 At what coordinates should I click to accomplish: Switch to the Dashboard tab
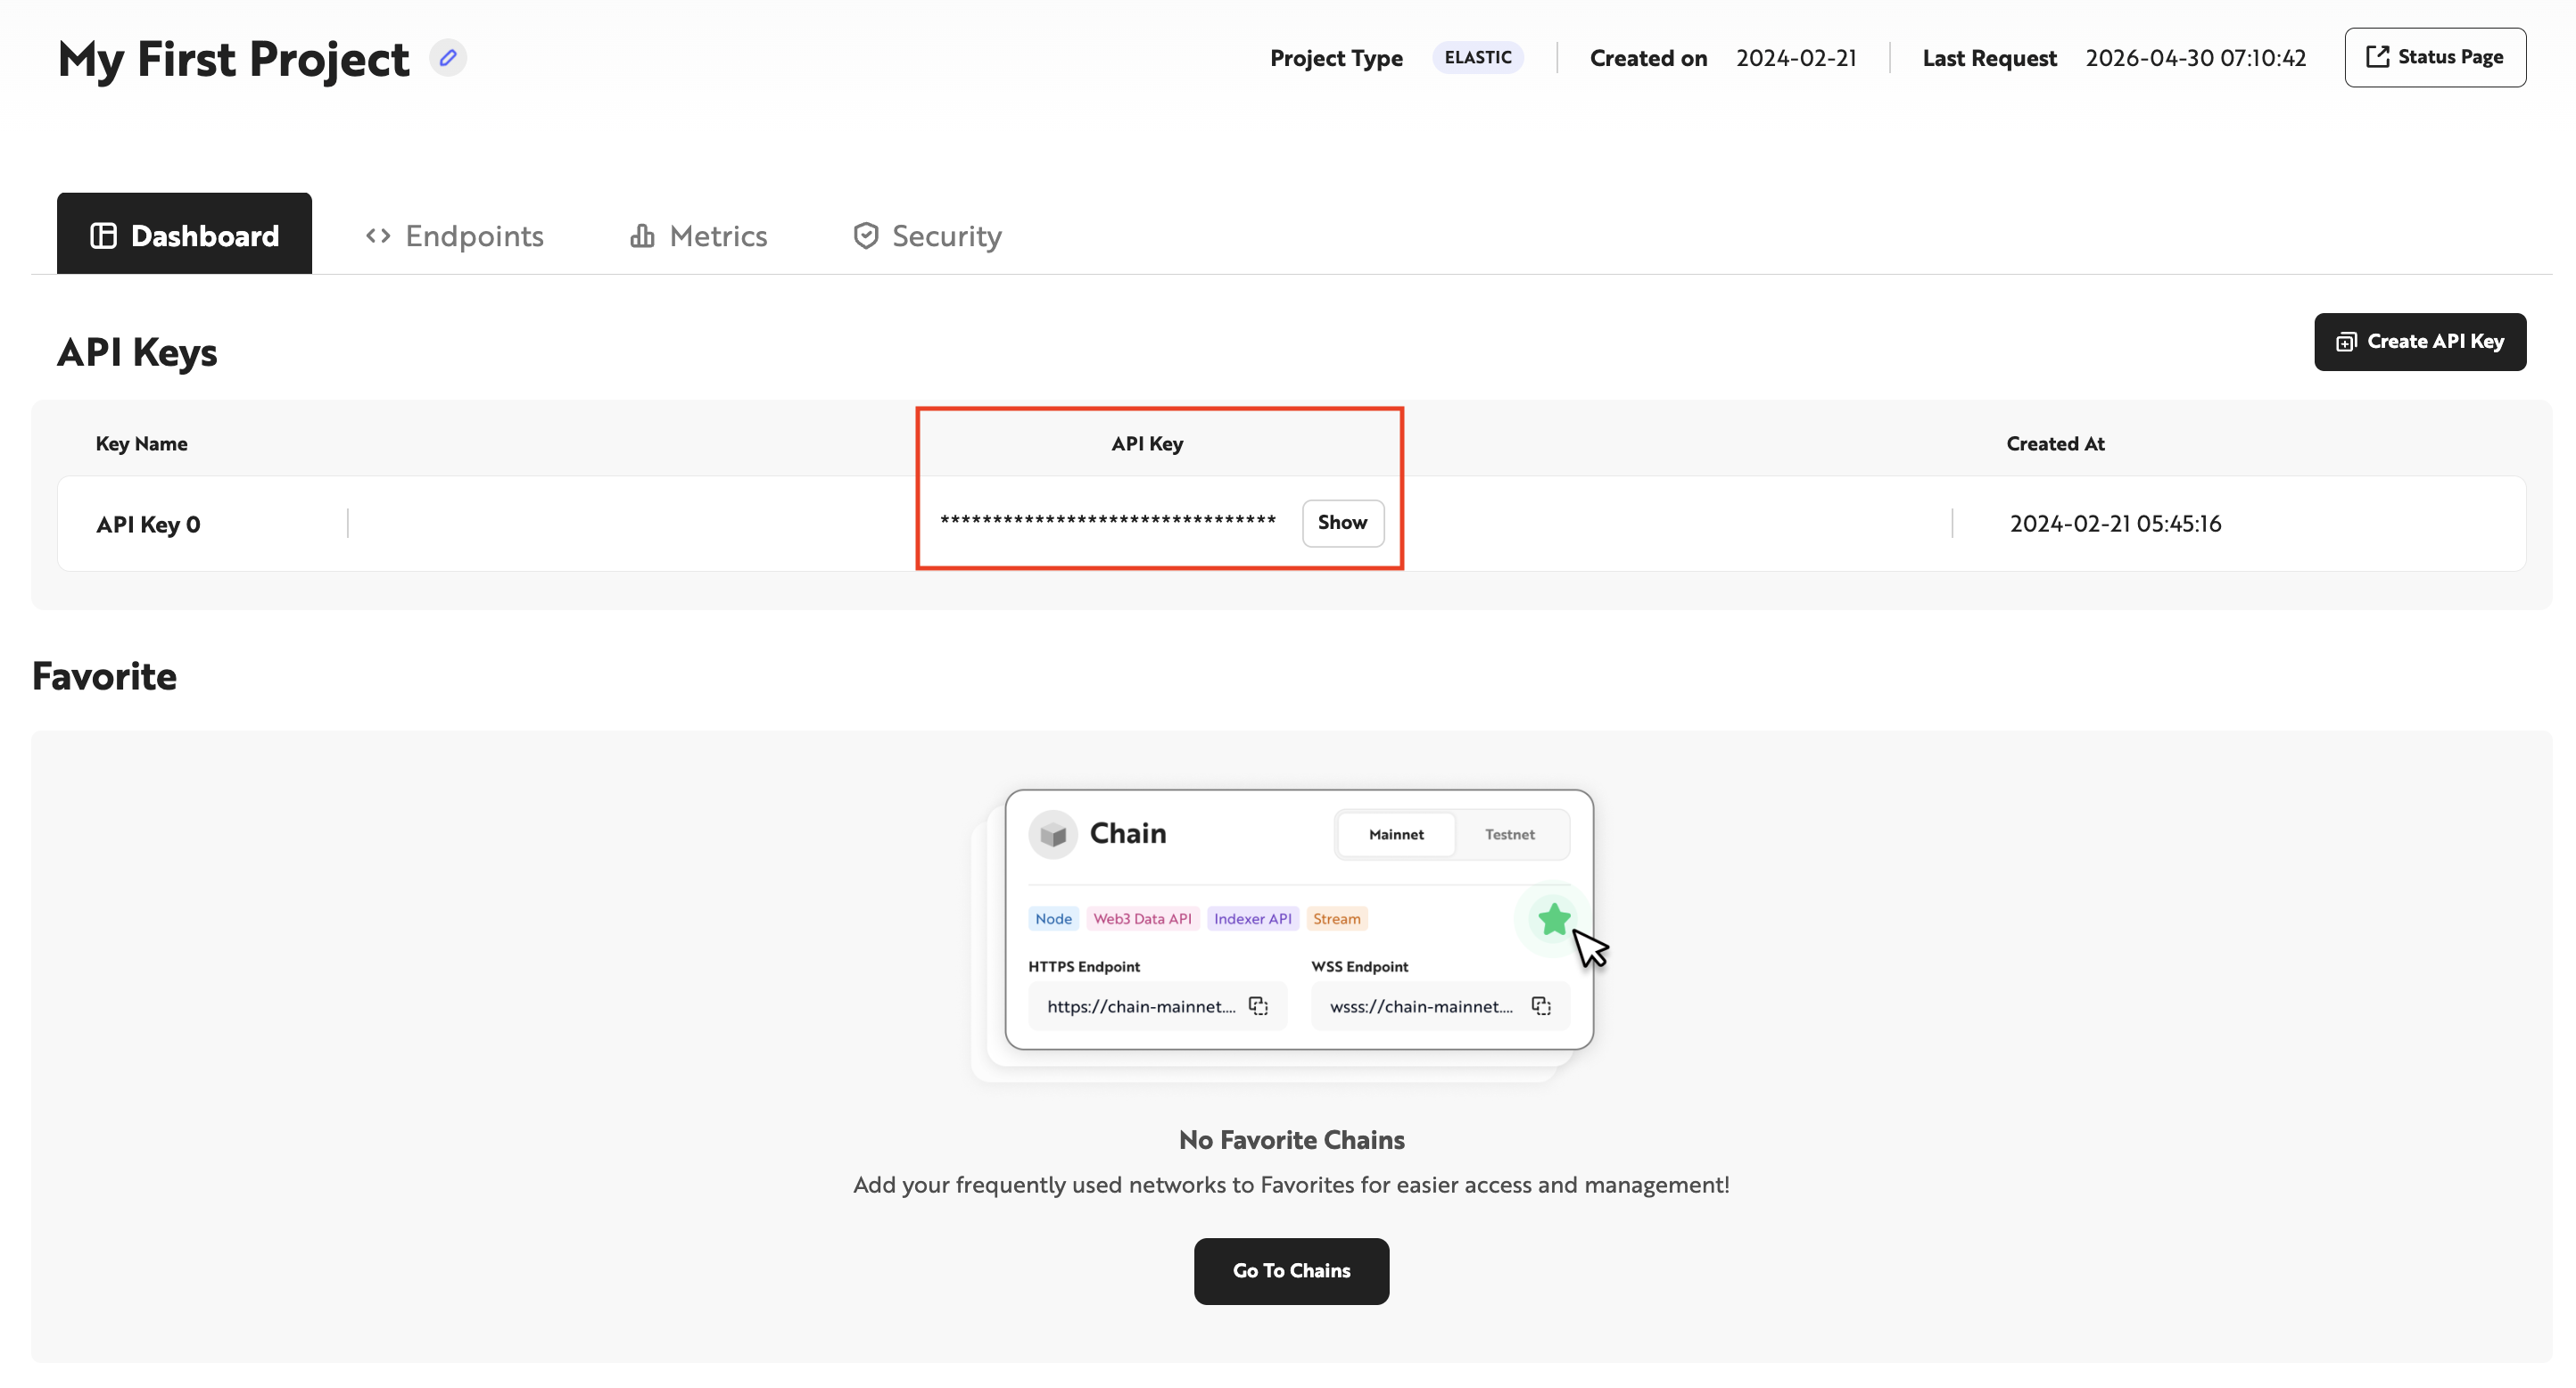(184, 234)
